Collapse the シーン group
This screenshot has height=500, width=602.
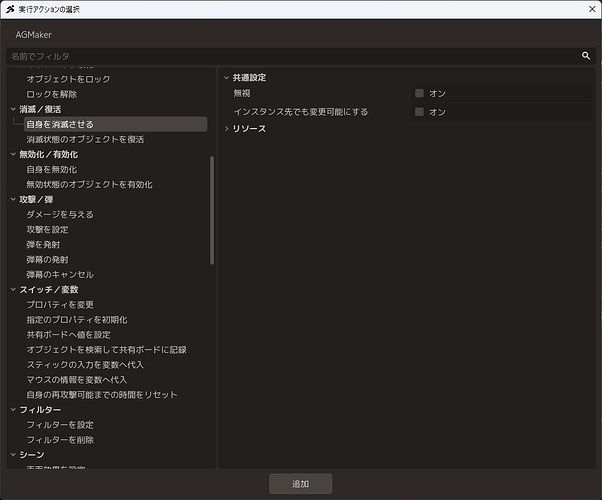[x=13, y=455]
